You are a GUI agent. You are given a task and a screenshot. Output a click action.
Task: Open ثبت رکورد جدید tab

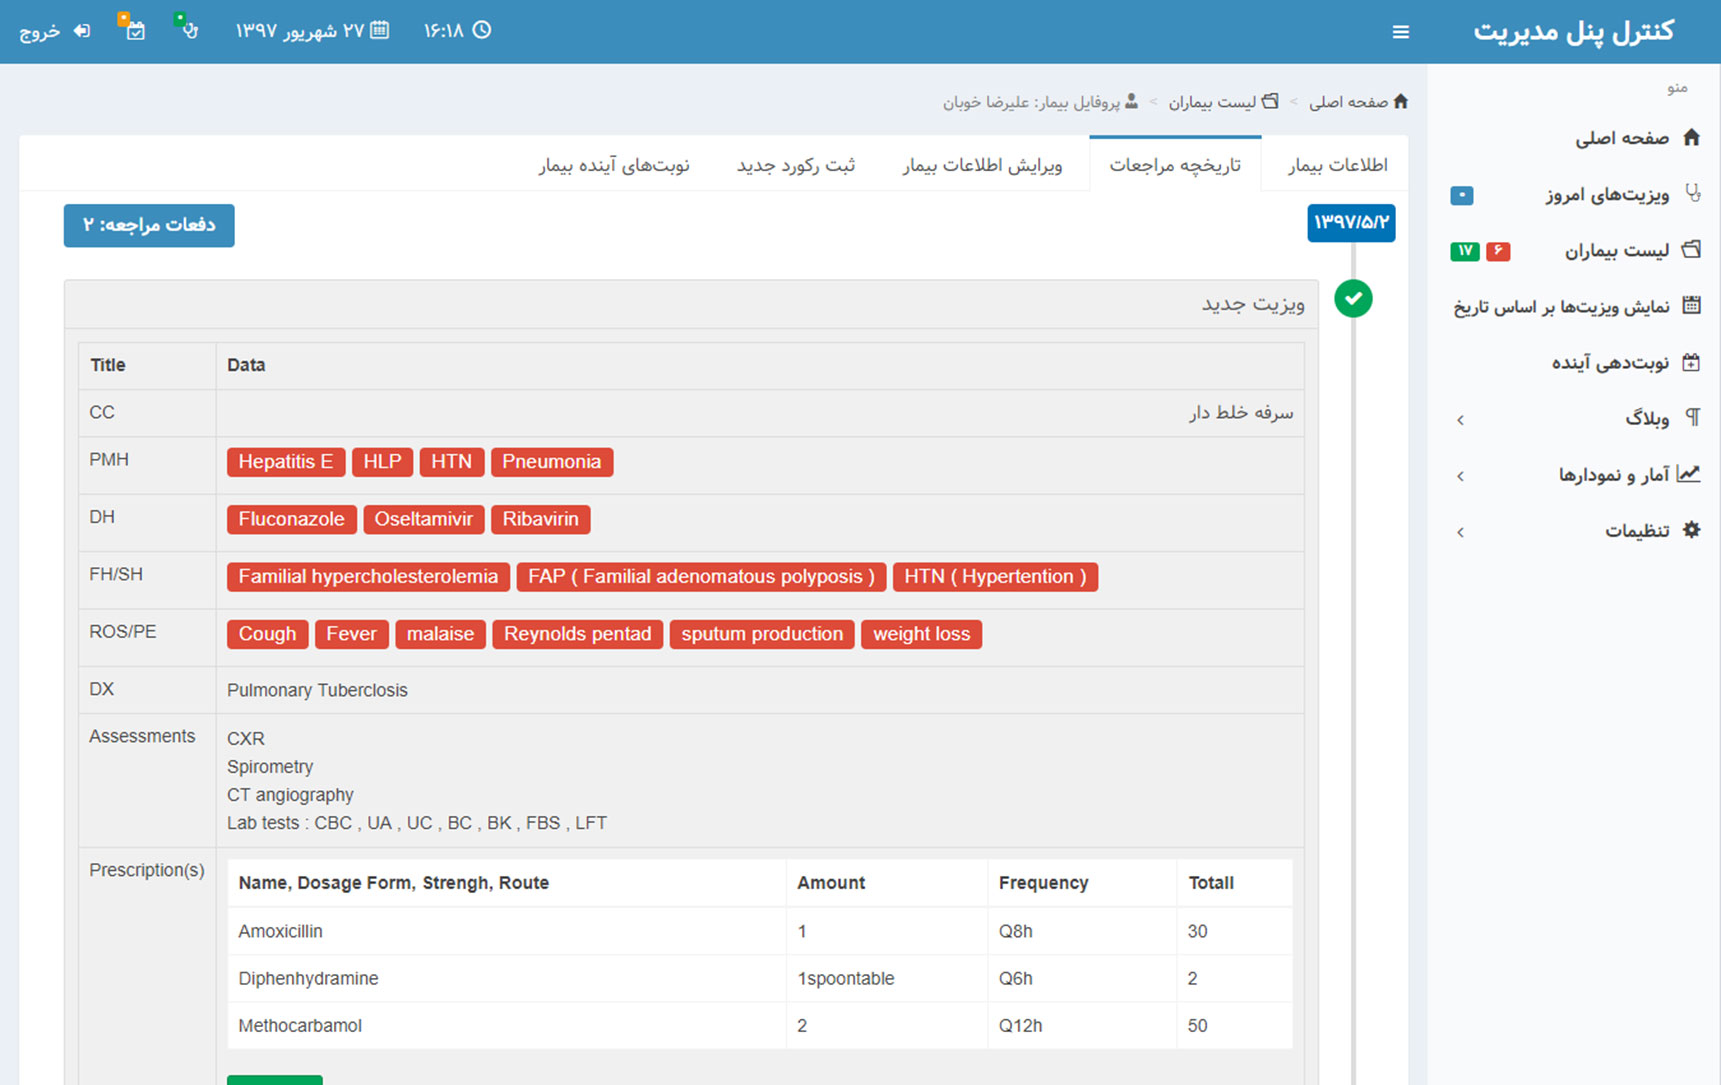[x=796, y=165]
